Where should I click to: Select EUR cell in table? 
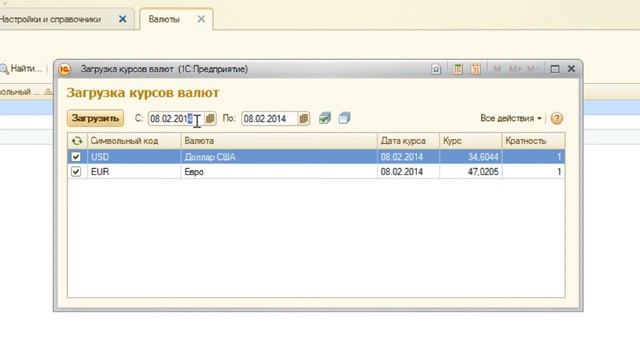click(x=134, y=171)
